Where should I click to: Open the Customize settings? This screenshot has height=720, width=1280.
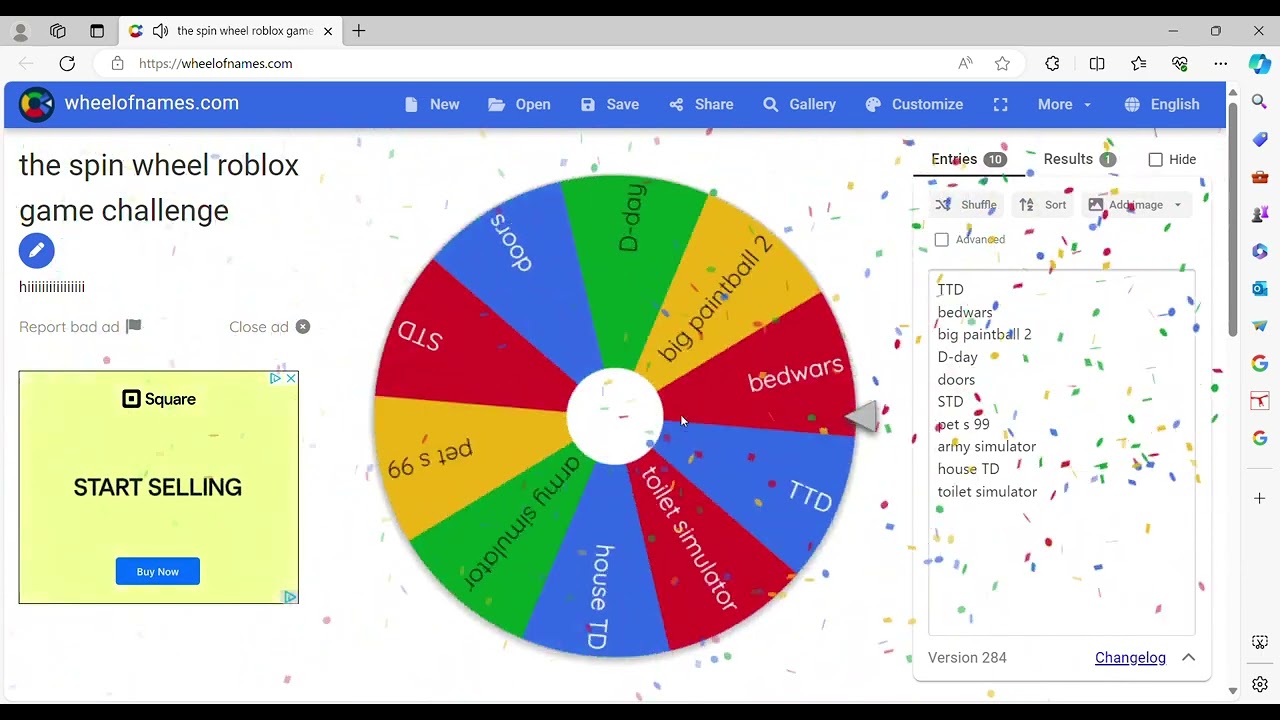tap(914, 104)
